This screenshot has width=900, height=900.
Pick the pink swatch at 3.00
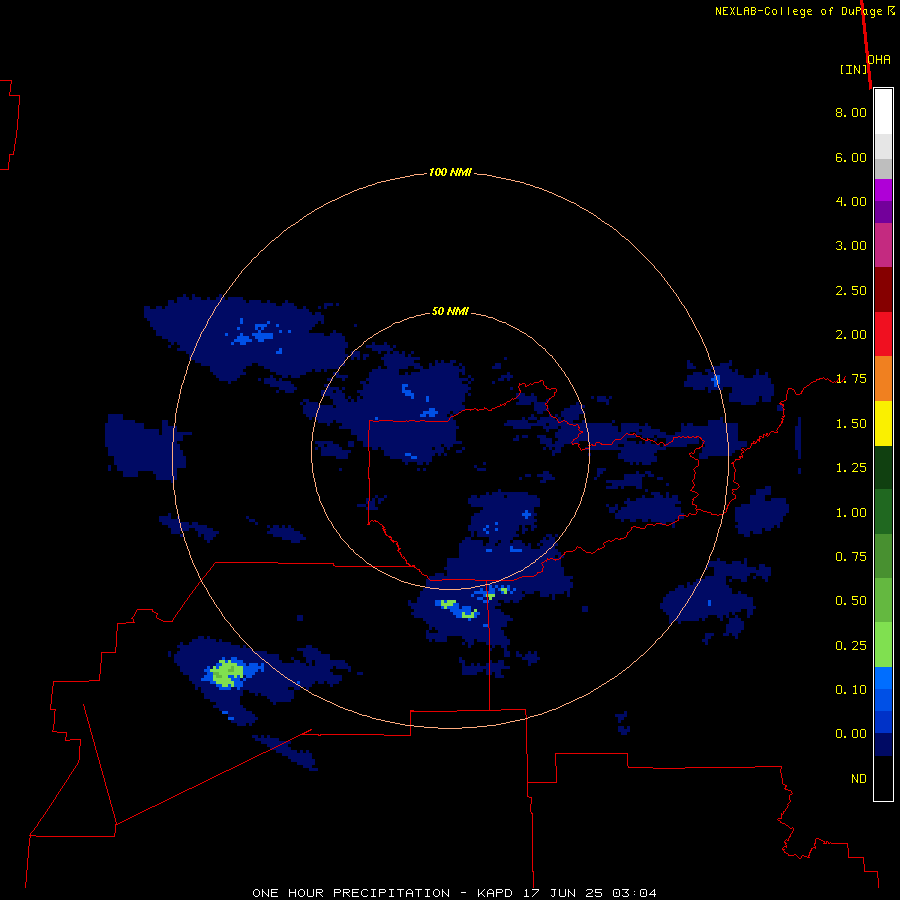pyautogui.click(x=883, y=245)
